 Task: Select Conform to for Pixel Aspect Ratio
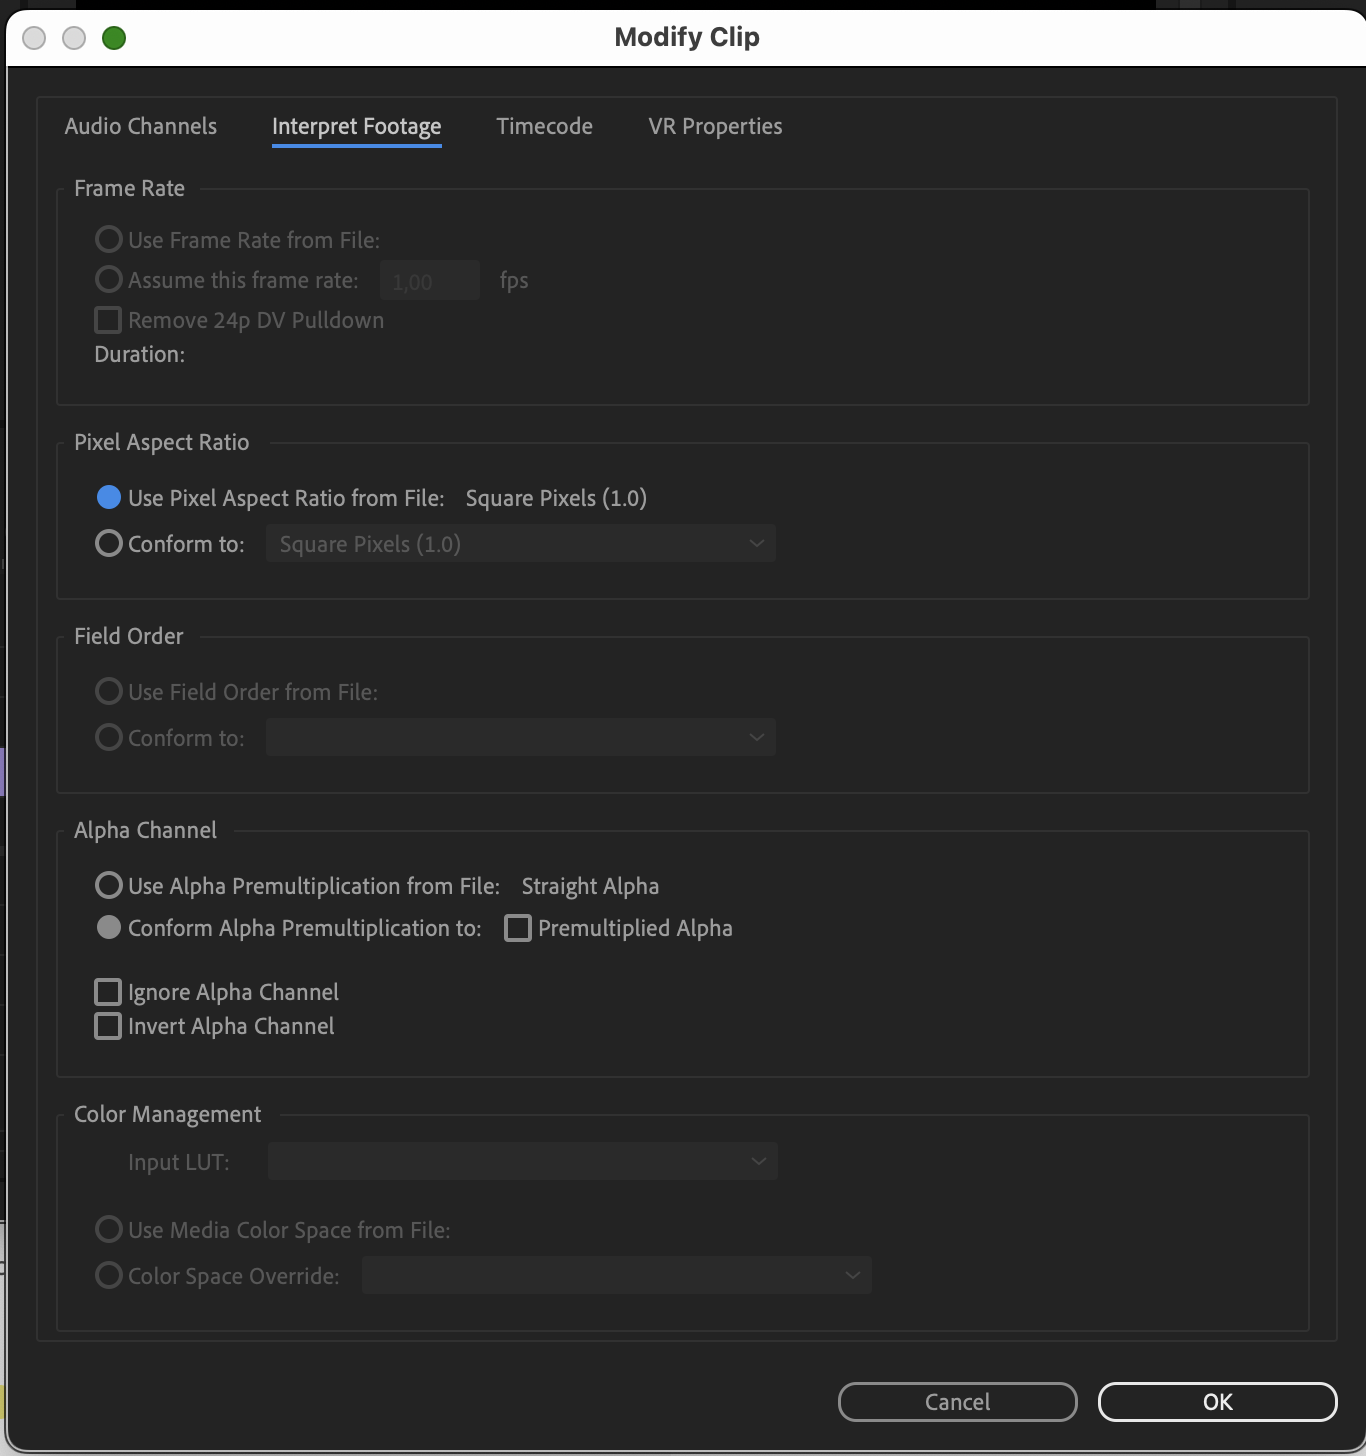pos(108,543)
